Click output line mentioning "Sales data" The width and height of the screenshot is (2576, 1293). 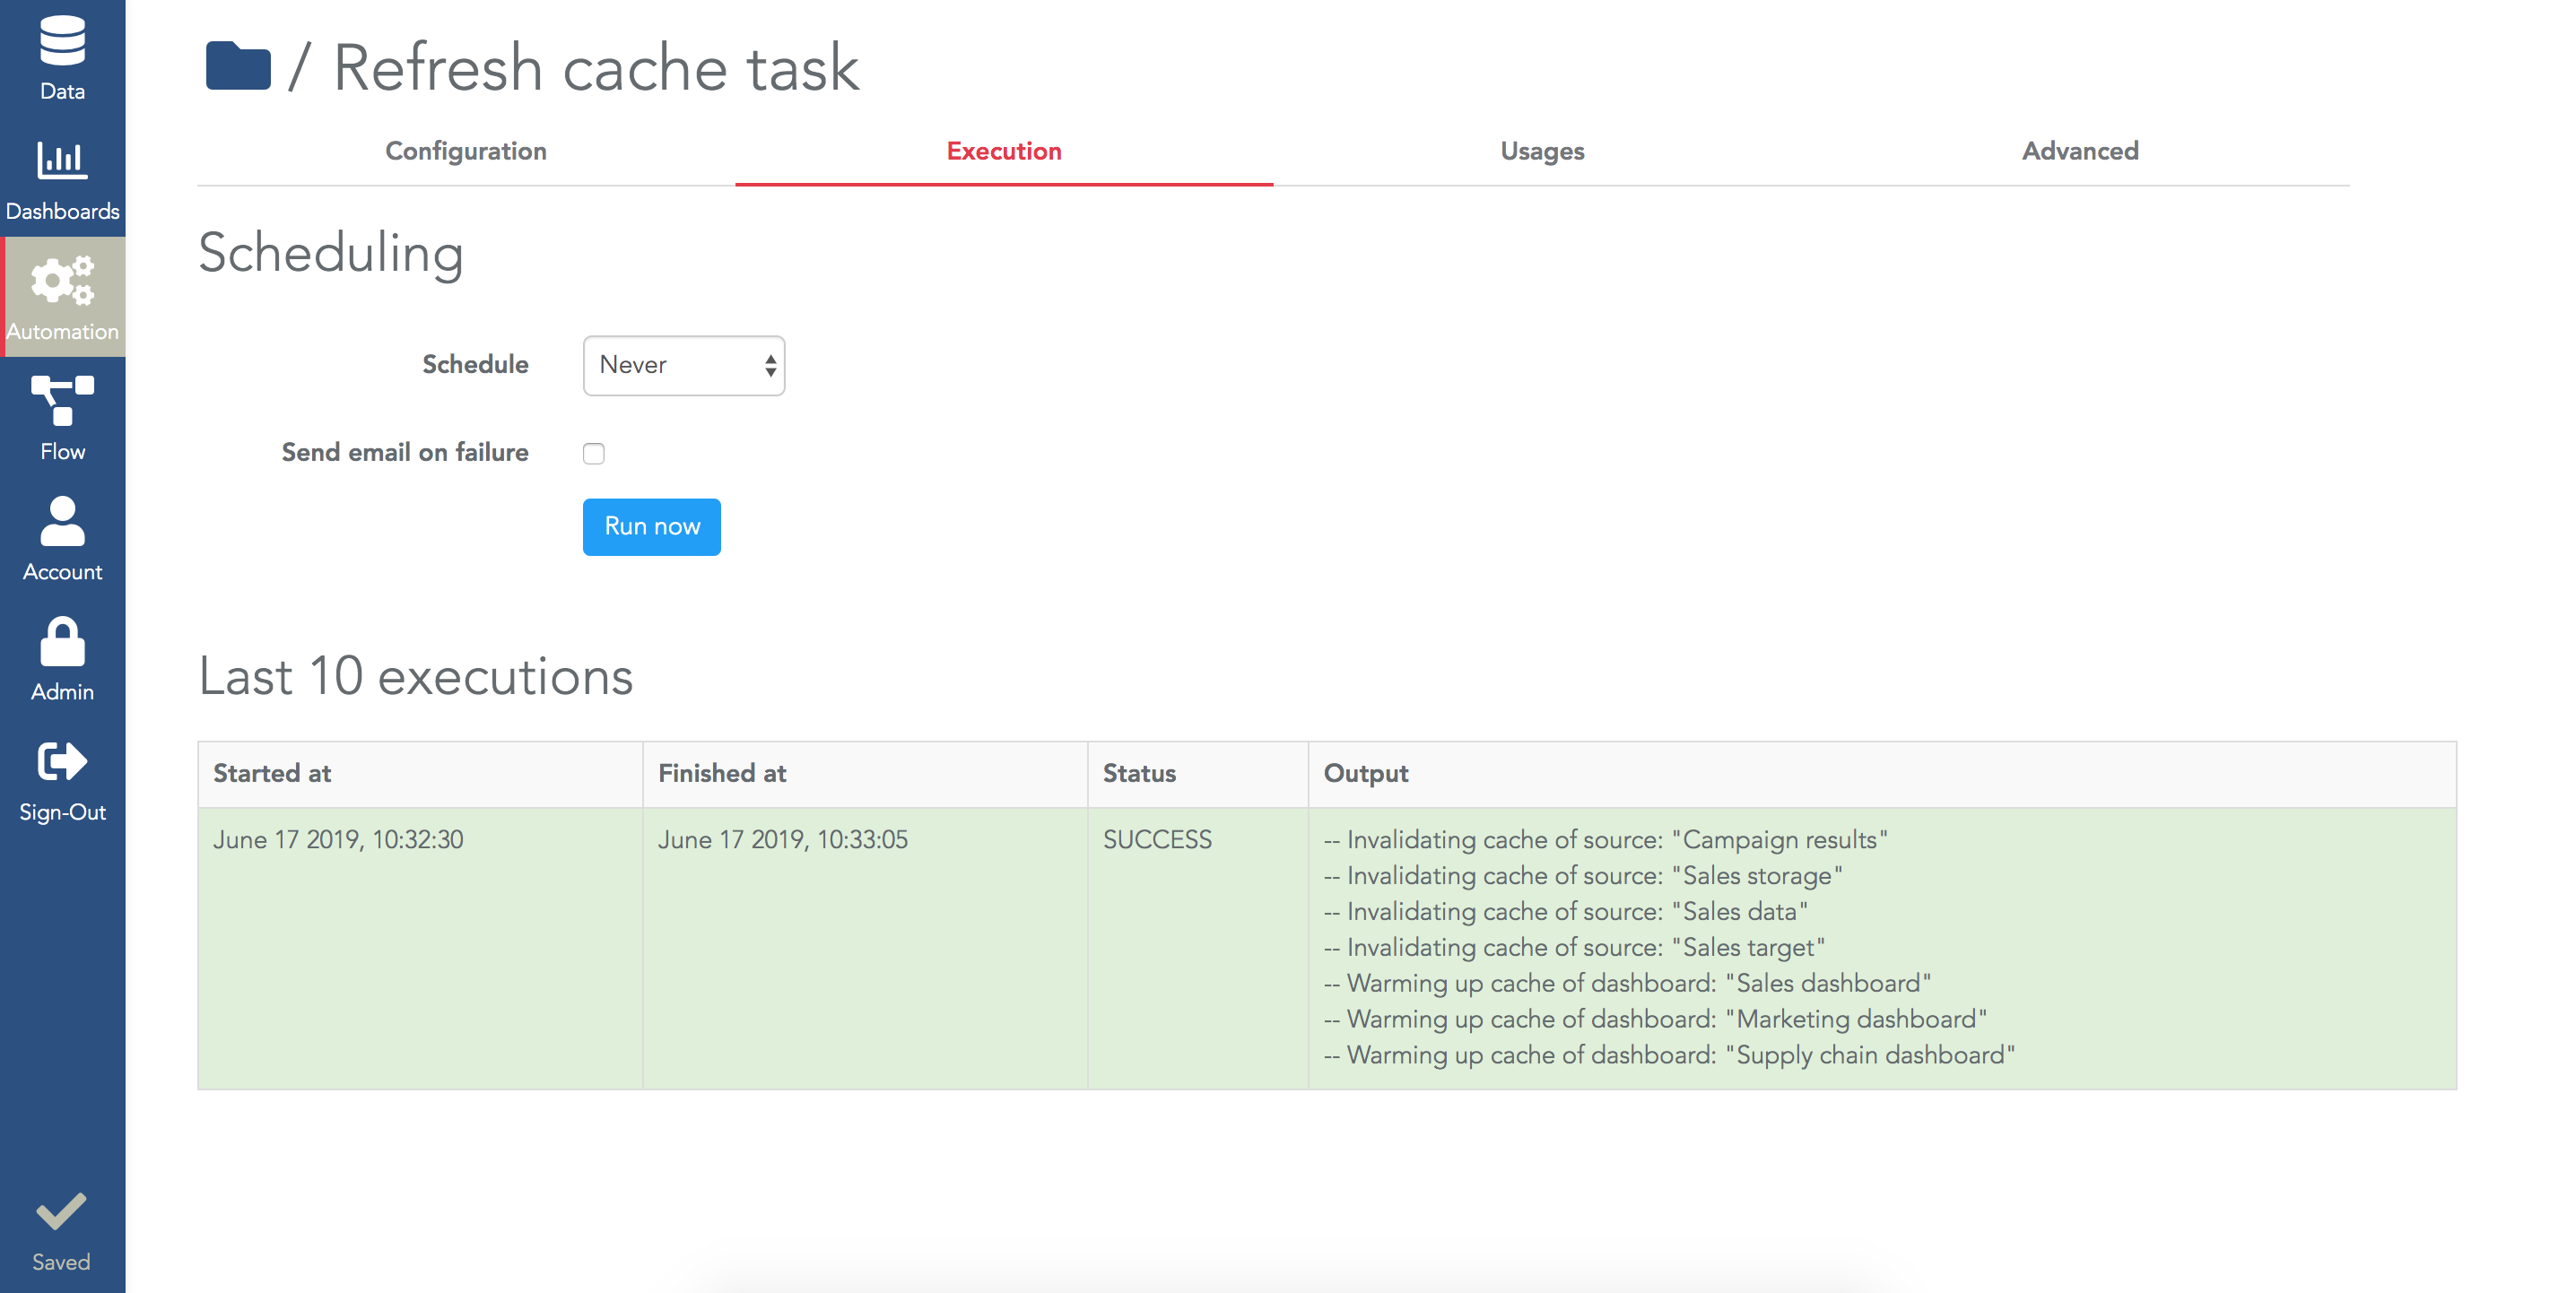click(1566, 912)
